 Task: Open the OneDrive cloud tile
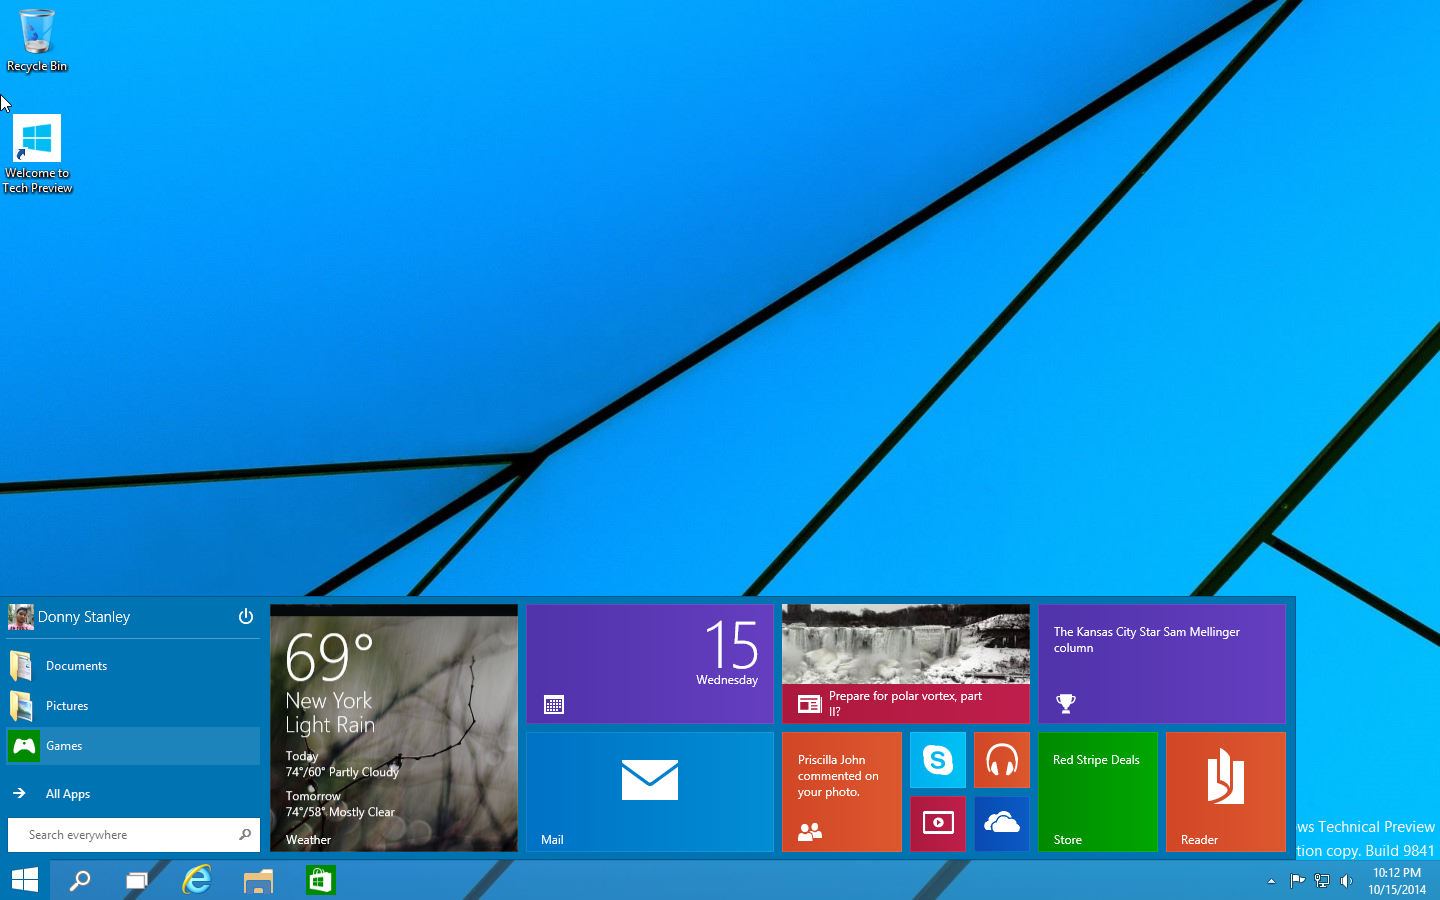(x=1001, y=823)
